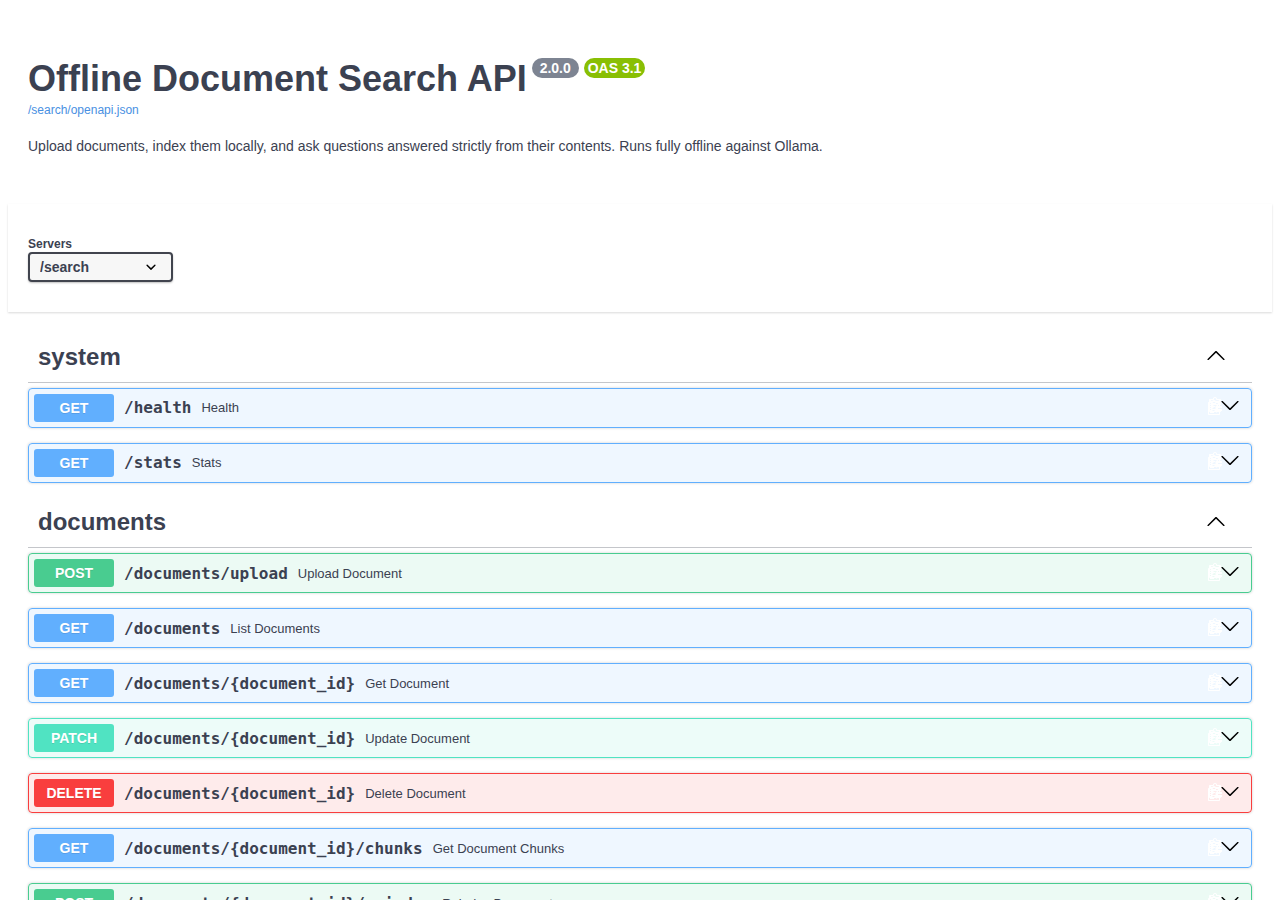Click the GET badge for Get Document

74,683
